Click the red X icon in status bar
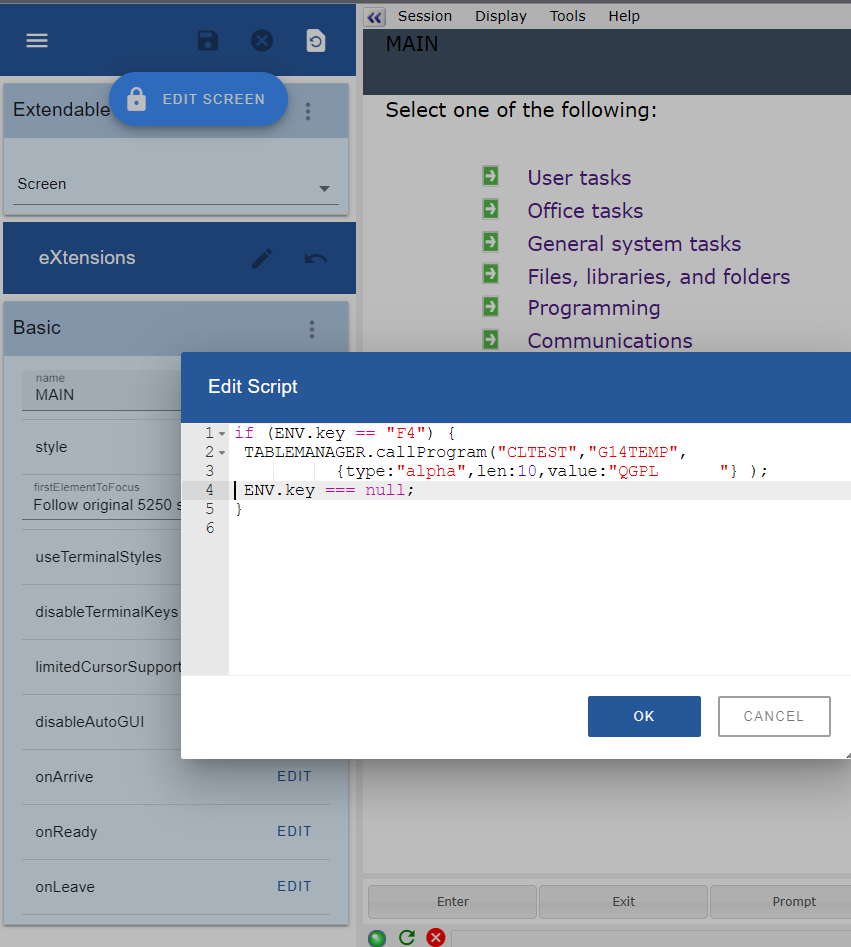This screenshot has height=947, width=851. pyautogui.click(x=436, y=938)
